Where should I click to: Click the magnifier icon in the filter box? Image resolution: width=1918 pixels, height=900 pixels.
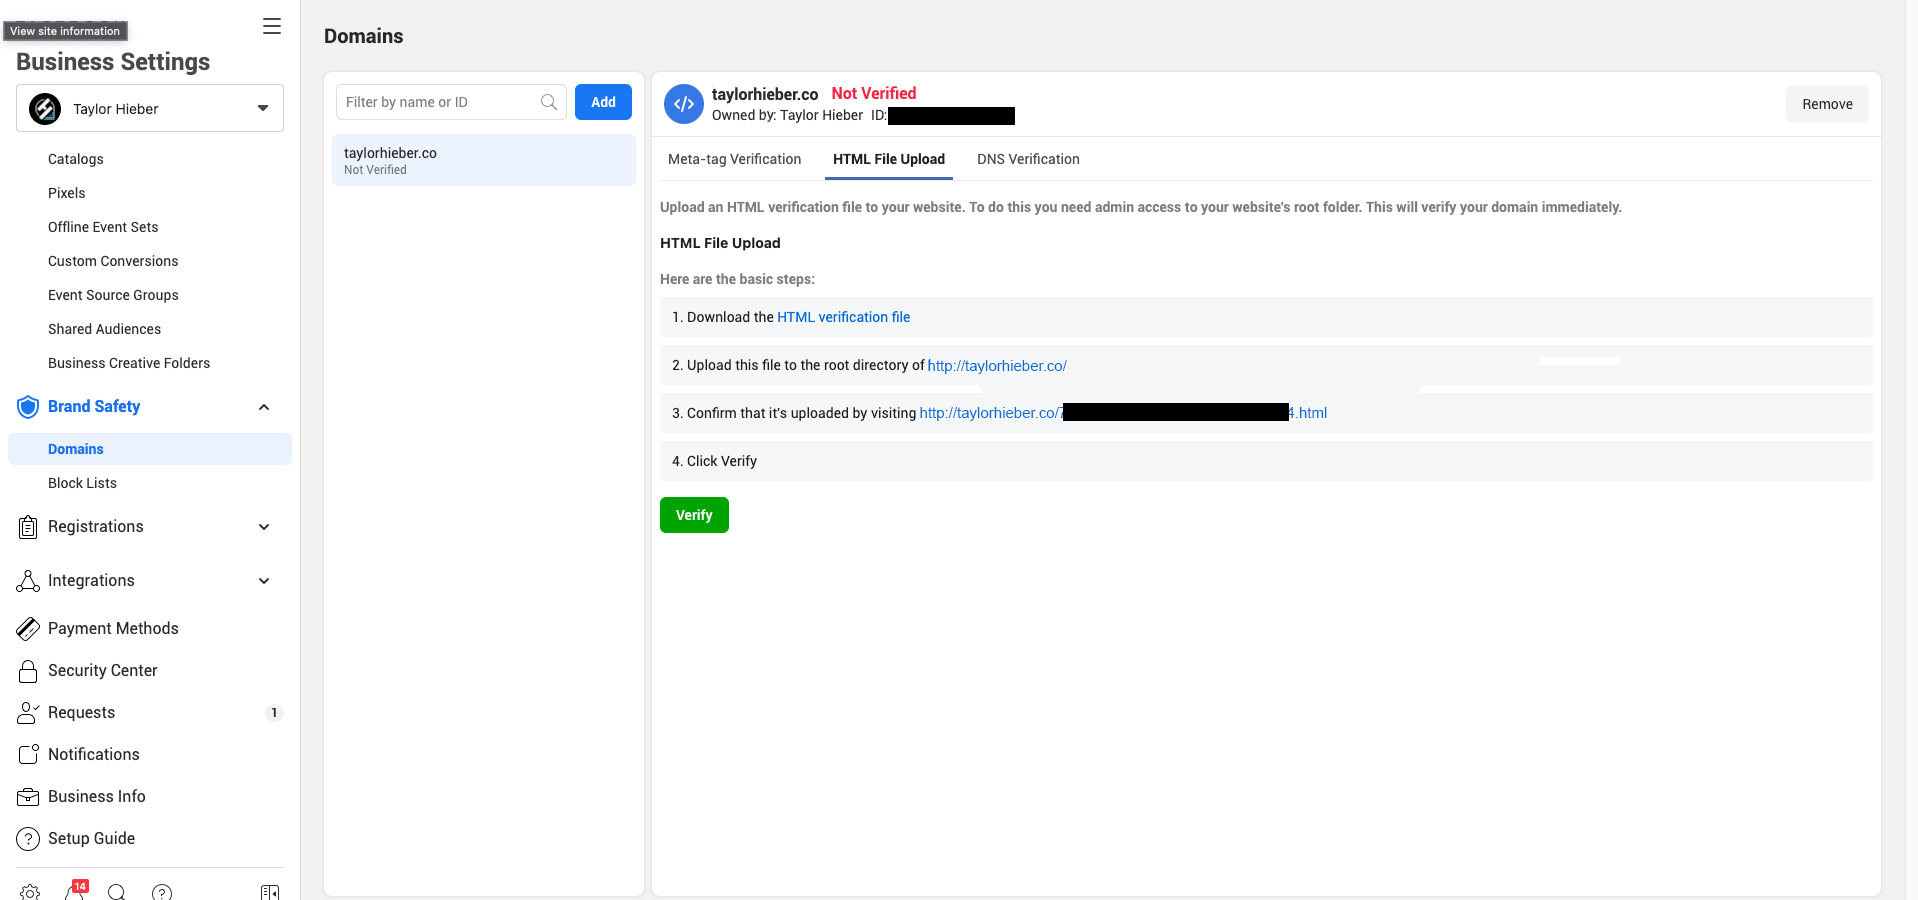click(549, 102)
